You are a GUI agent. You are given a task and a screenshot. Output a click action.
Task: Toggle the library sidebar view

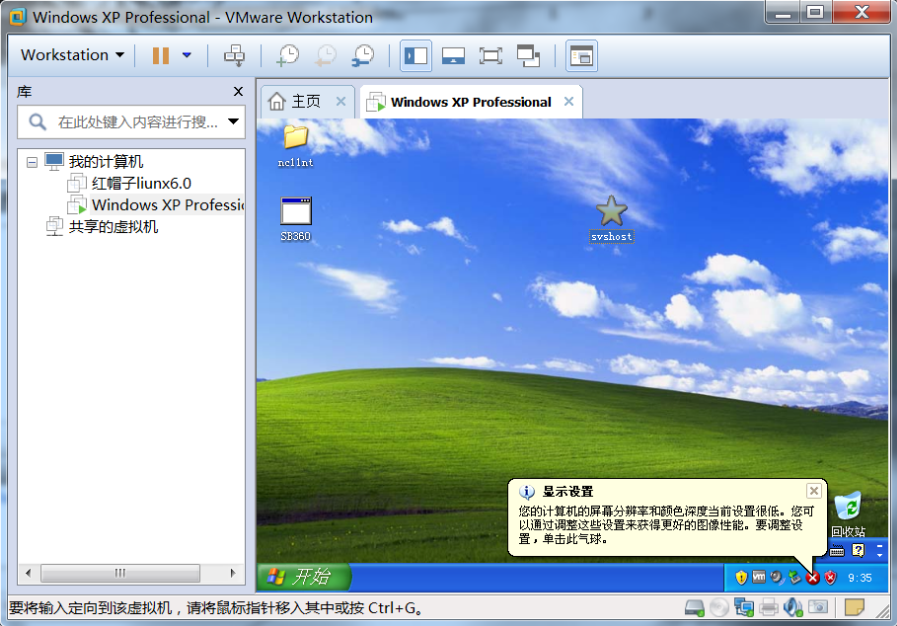click(x=416, y=56)
